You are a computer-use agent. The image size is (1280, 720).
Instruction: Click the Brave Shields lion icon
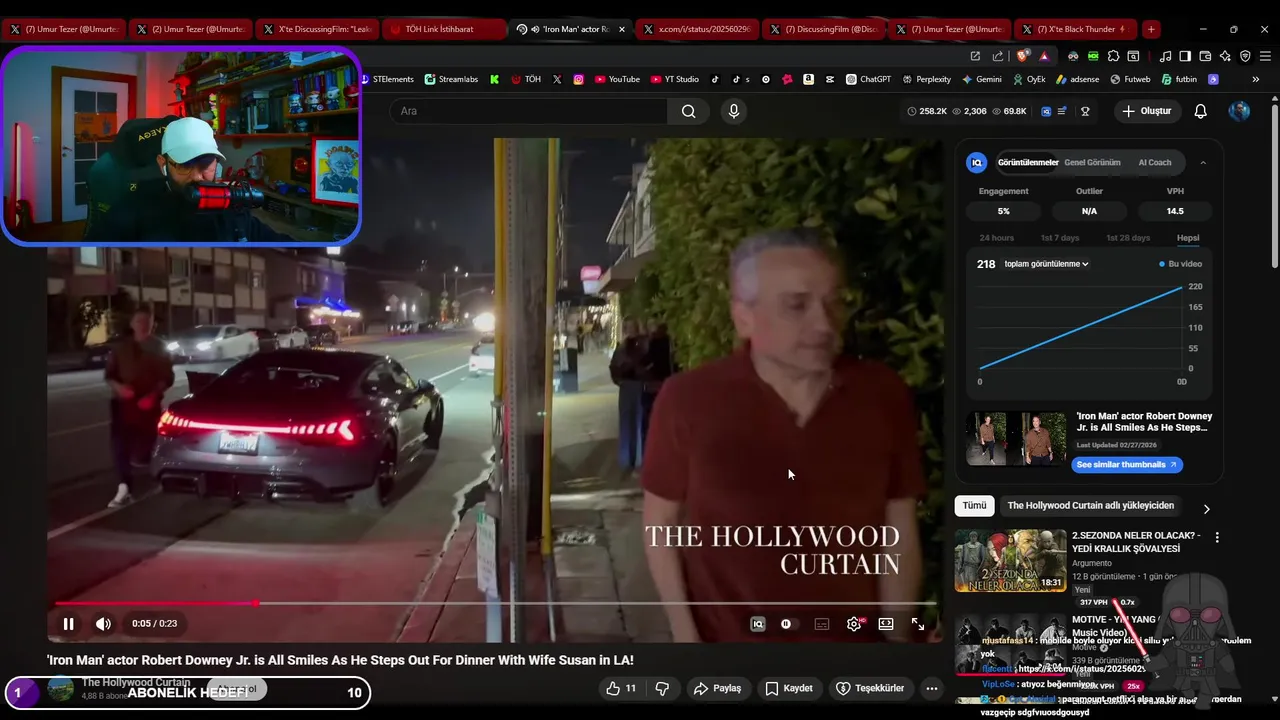1023,56
